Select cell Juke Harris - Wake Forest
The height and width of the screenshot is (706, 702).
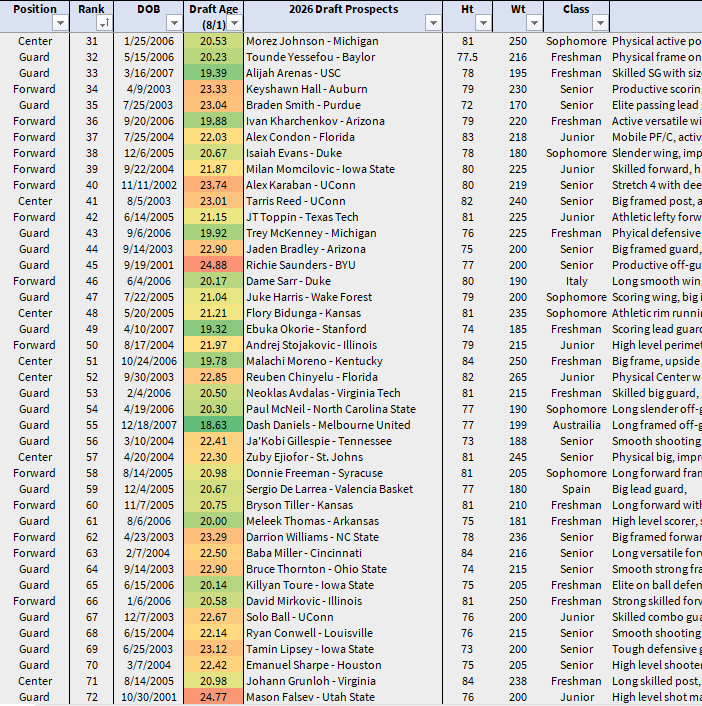click(343, 297)
